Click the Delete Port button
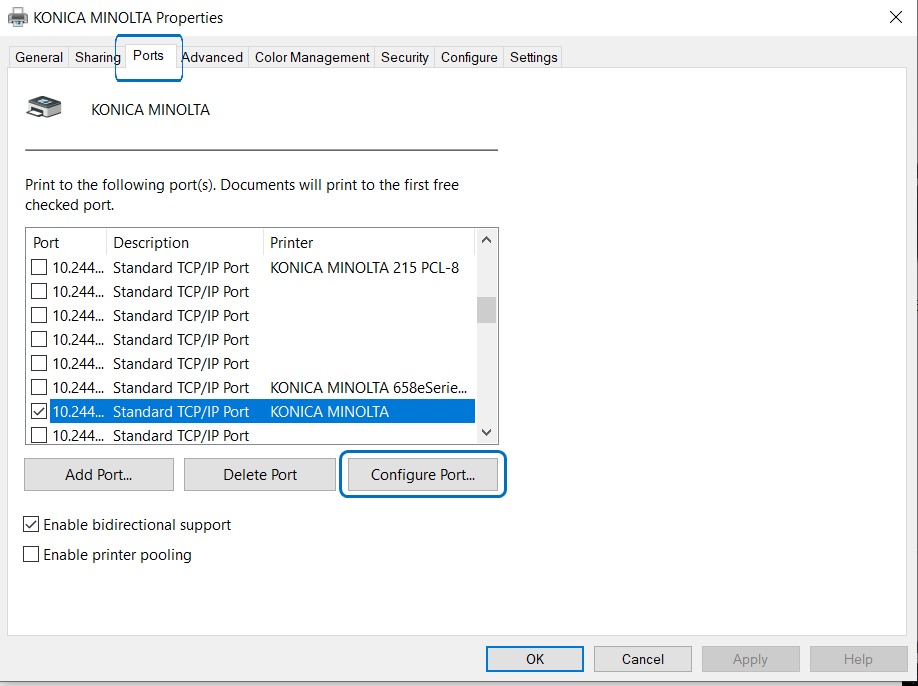This screenshot has width=918, height=686. (260, 475)
